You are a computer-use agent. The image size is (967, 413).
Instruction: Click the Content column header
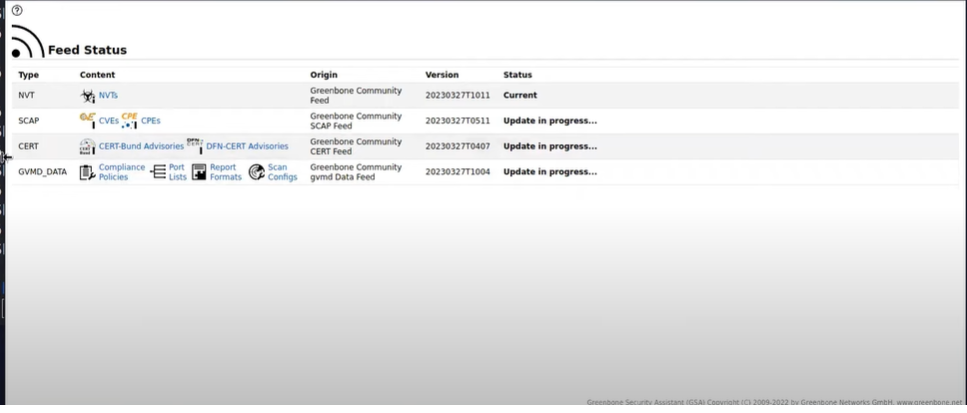point(97,75)
